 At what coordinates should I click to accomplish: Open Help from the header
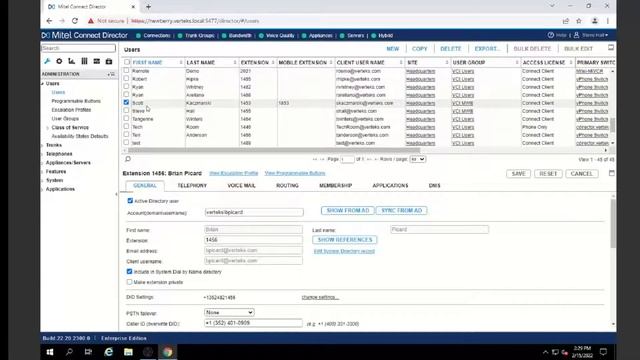pos(557,35)
